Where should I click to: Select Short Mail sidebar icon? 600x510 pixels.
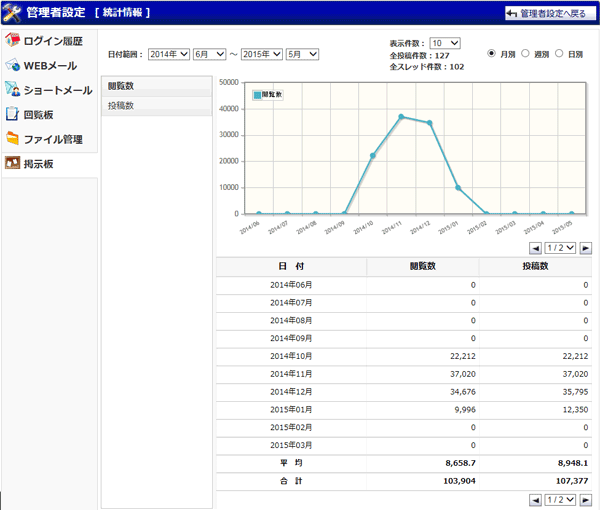point(13,90)
